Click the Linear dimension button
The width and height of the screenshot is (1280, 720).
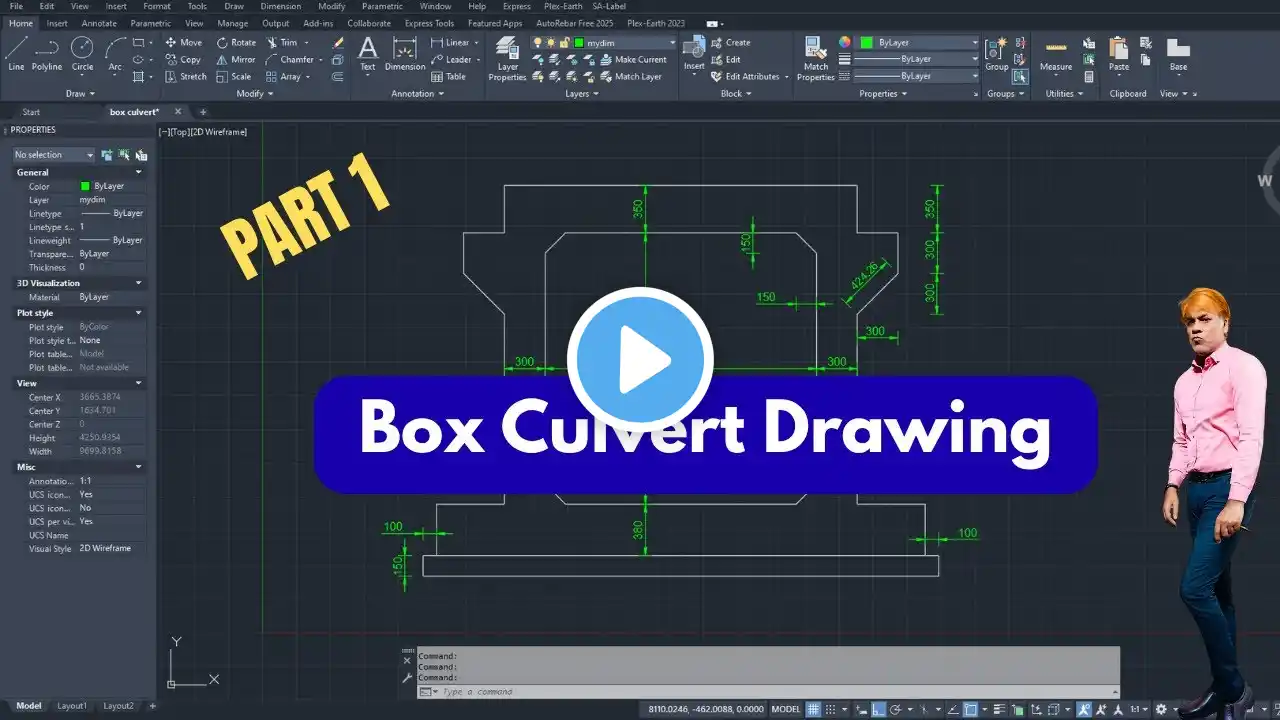[455, 42]
